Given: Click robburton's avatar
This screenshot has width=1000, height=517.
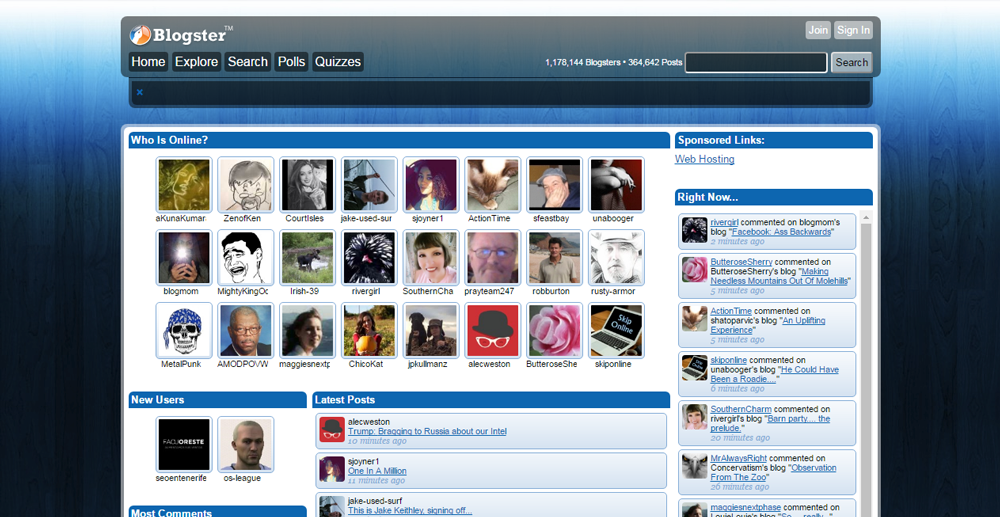Looking at the screenshot, I should click(x=554, y=258).
